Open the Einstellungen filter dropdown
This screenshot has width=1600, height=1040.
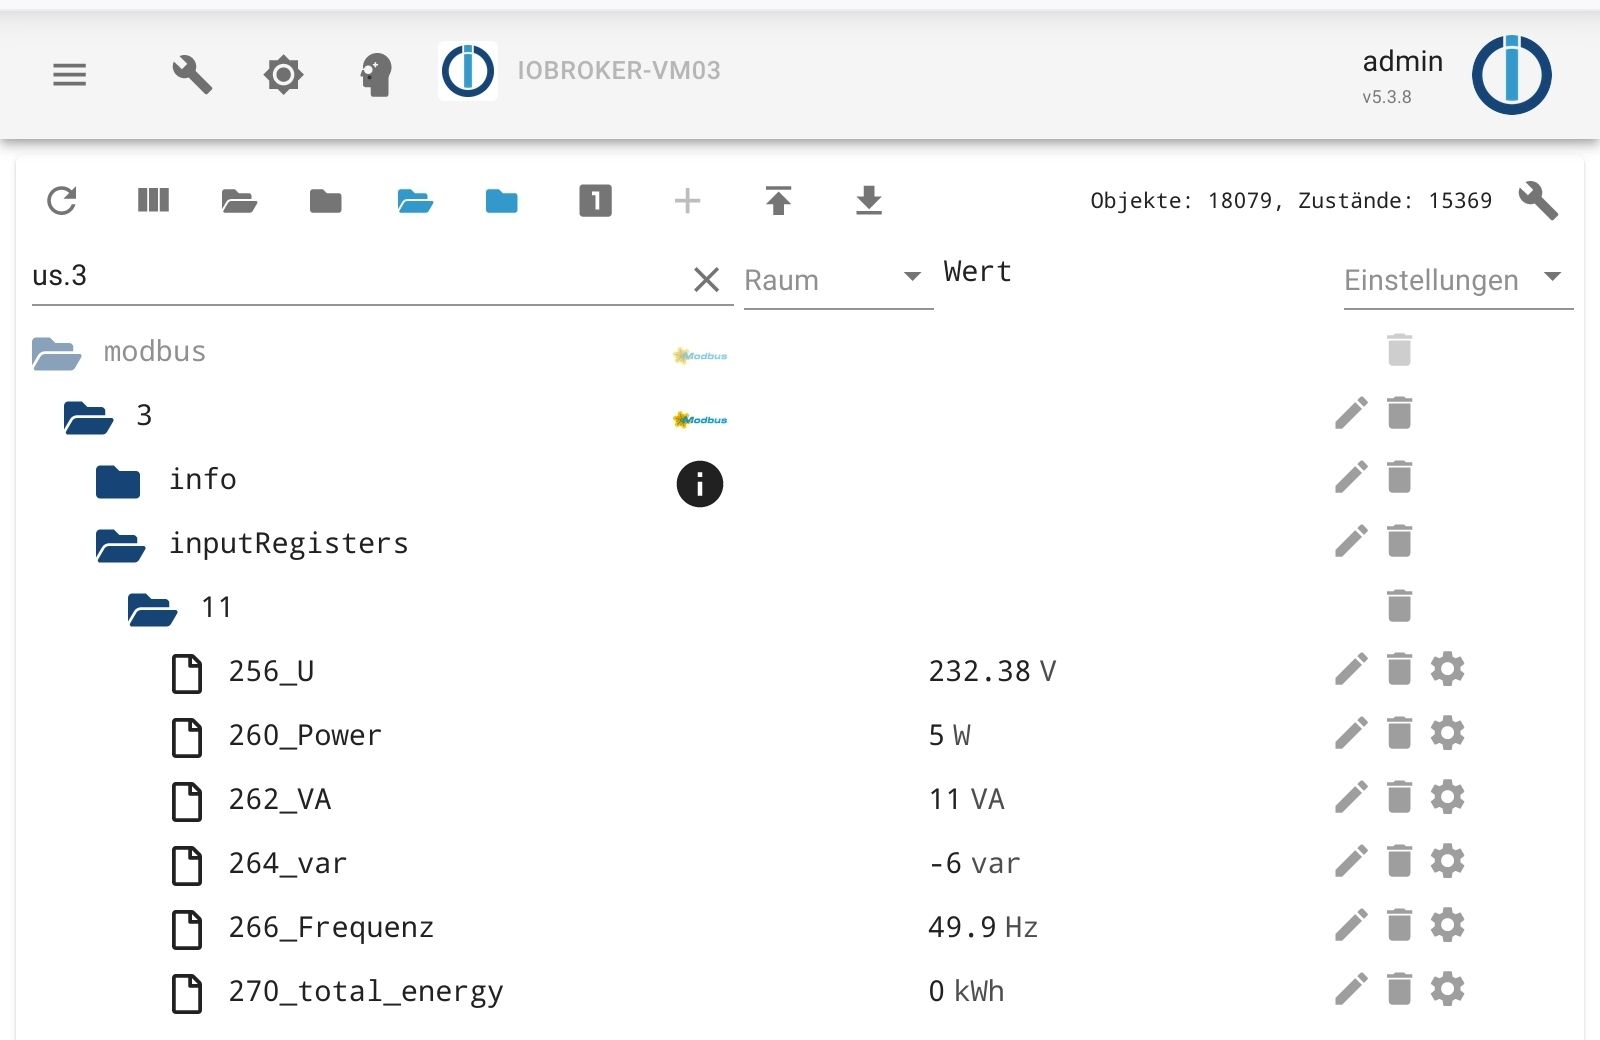(x=1552, y=277)
